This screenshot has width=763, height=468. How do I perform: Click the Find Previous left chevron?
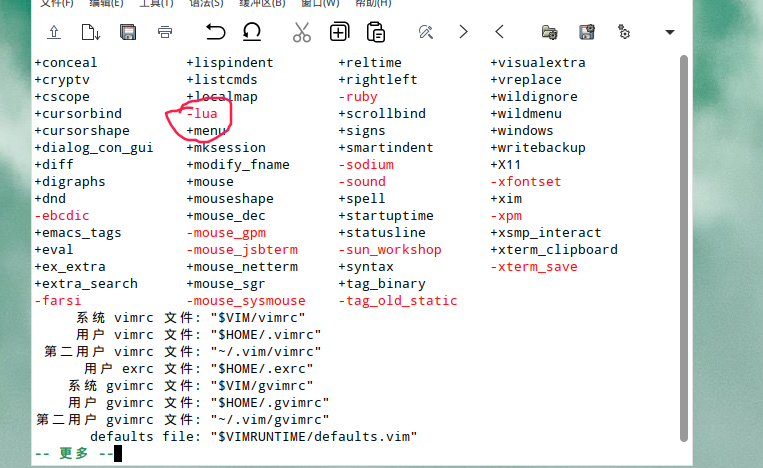coord(499,32)
